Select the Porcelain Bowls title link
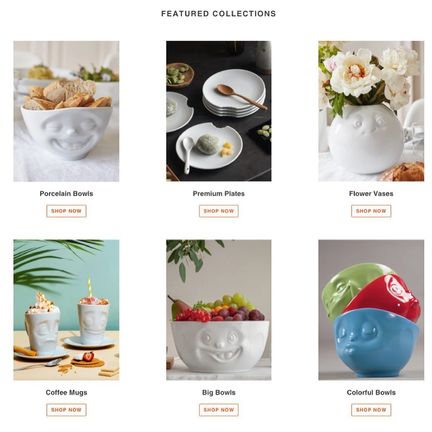The width and height of the screenshot is (432, 432). pos(66,194)
